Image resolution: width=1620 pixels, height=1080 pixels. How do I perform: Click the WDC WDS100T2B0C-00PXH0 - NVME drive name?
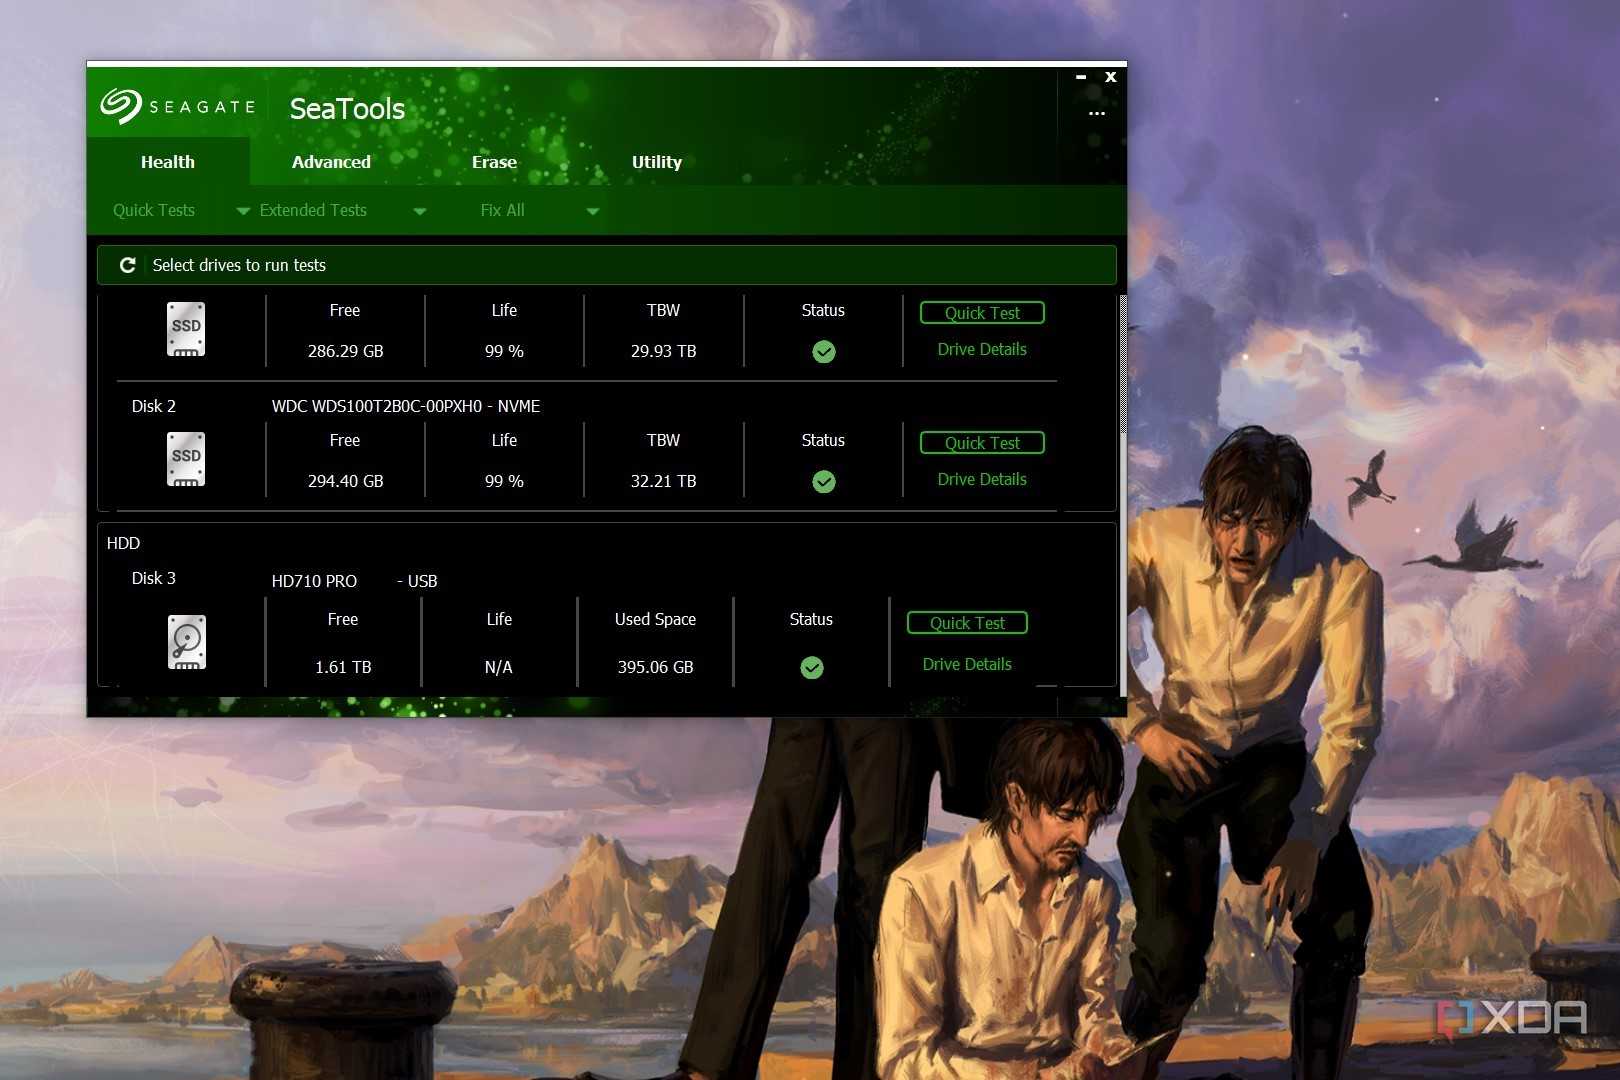406,406
